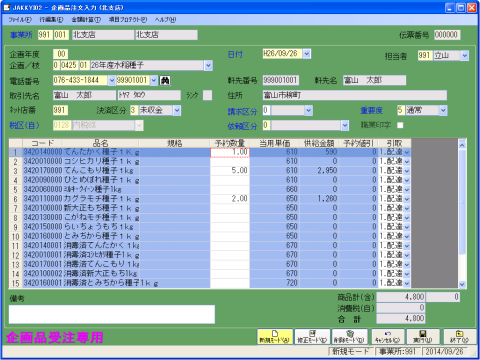Click the 伝票番号 000000 field

[x=447, y=35]
